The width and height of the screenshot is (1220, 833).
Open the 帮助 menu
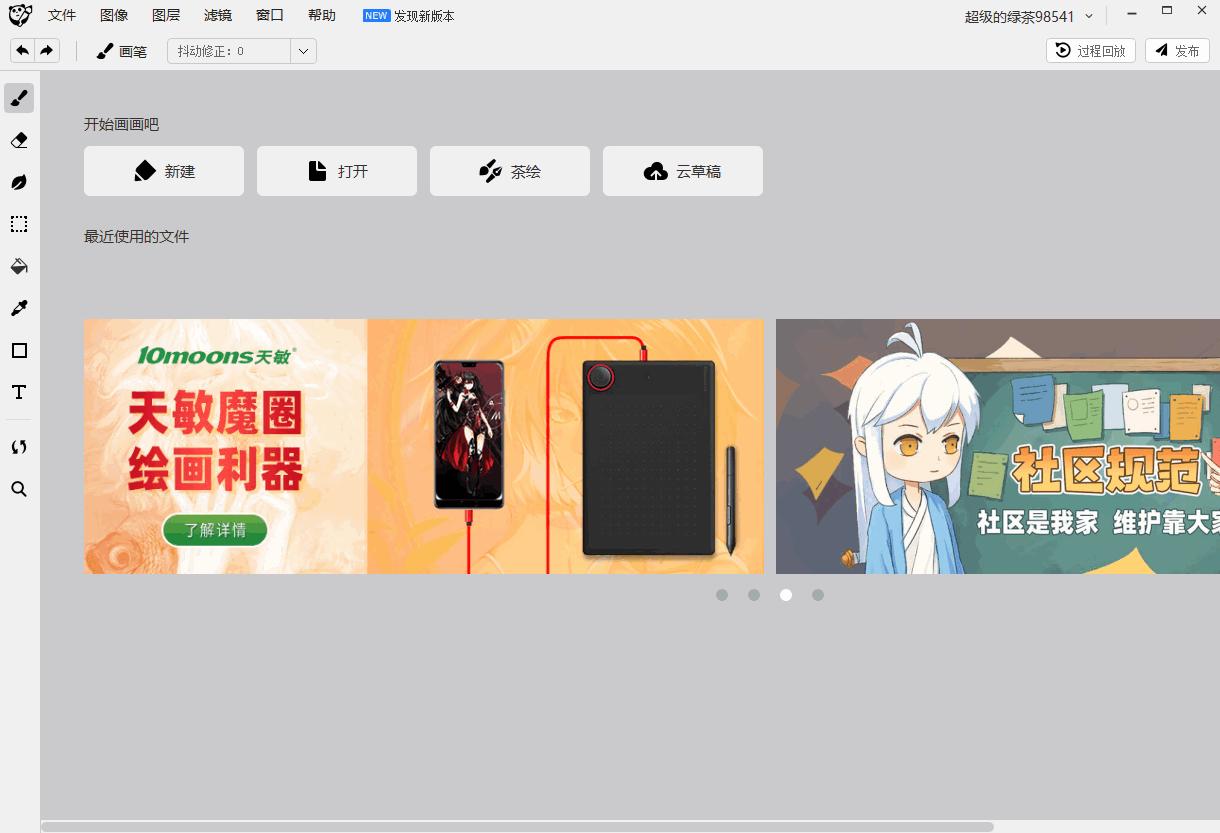tap(322, 16)
